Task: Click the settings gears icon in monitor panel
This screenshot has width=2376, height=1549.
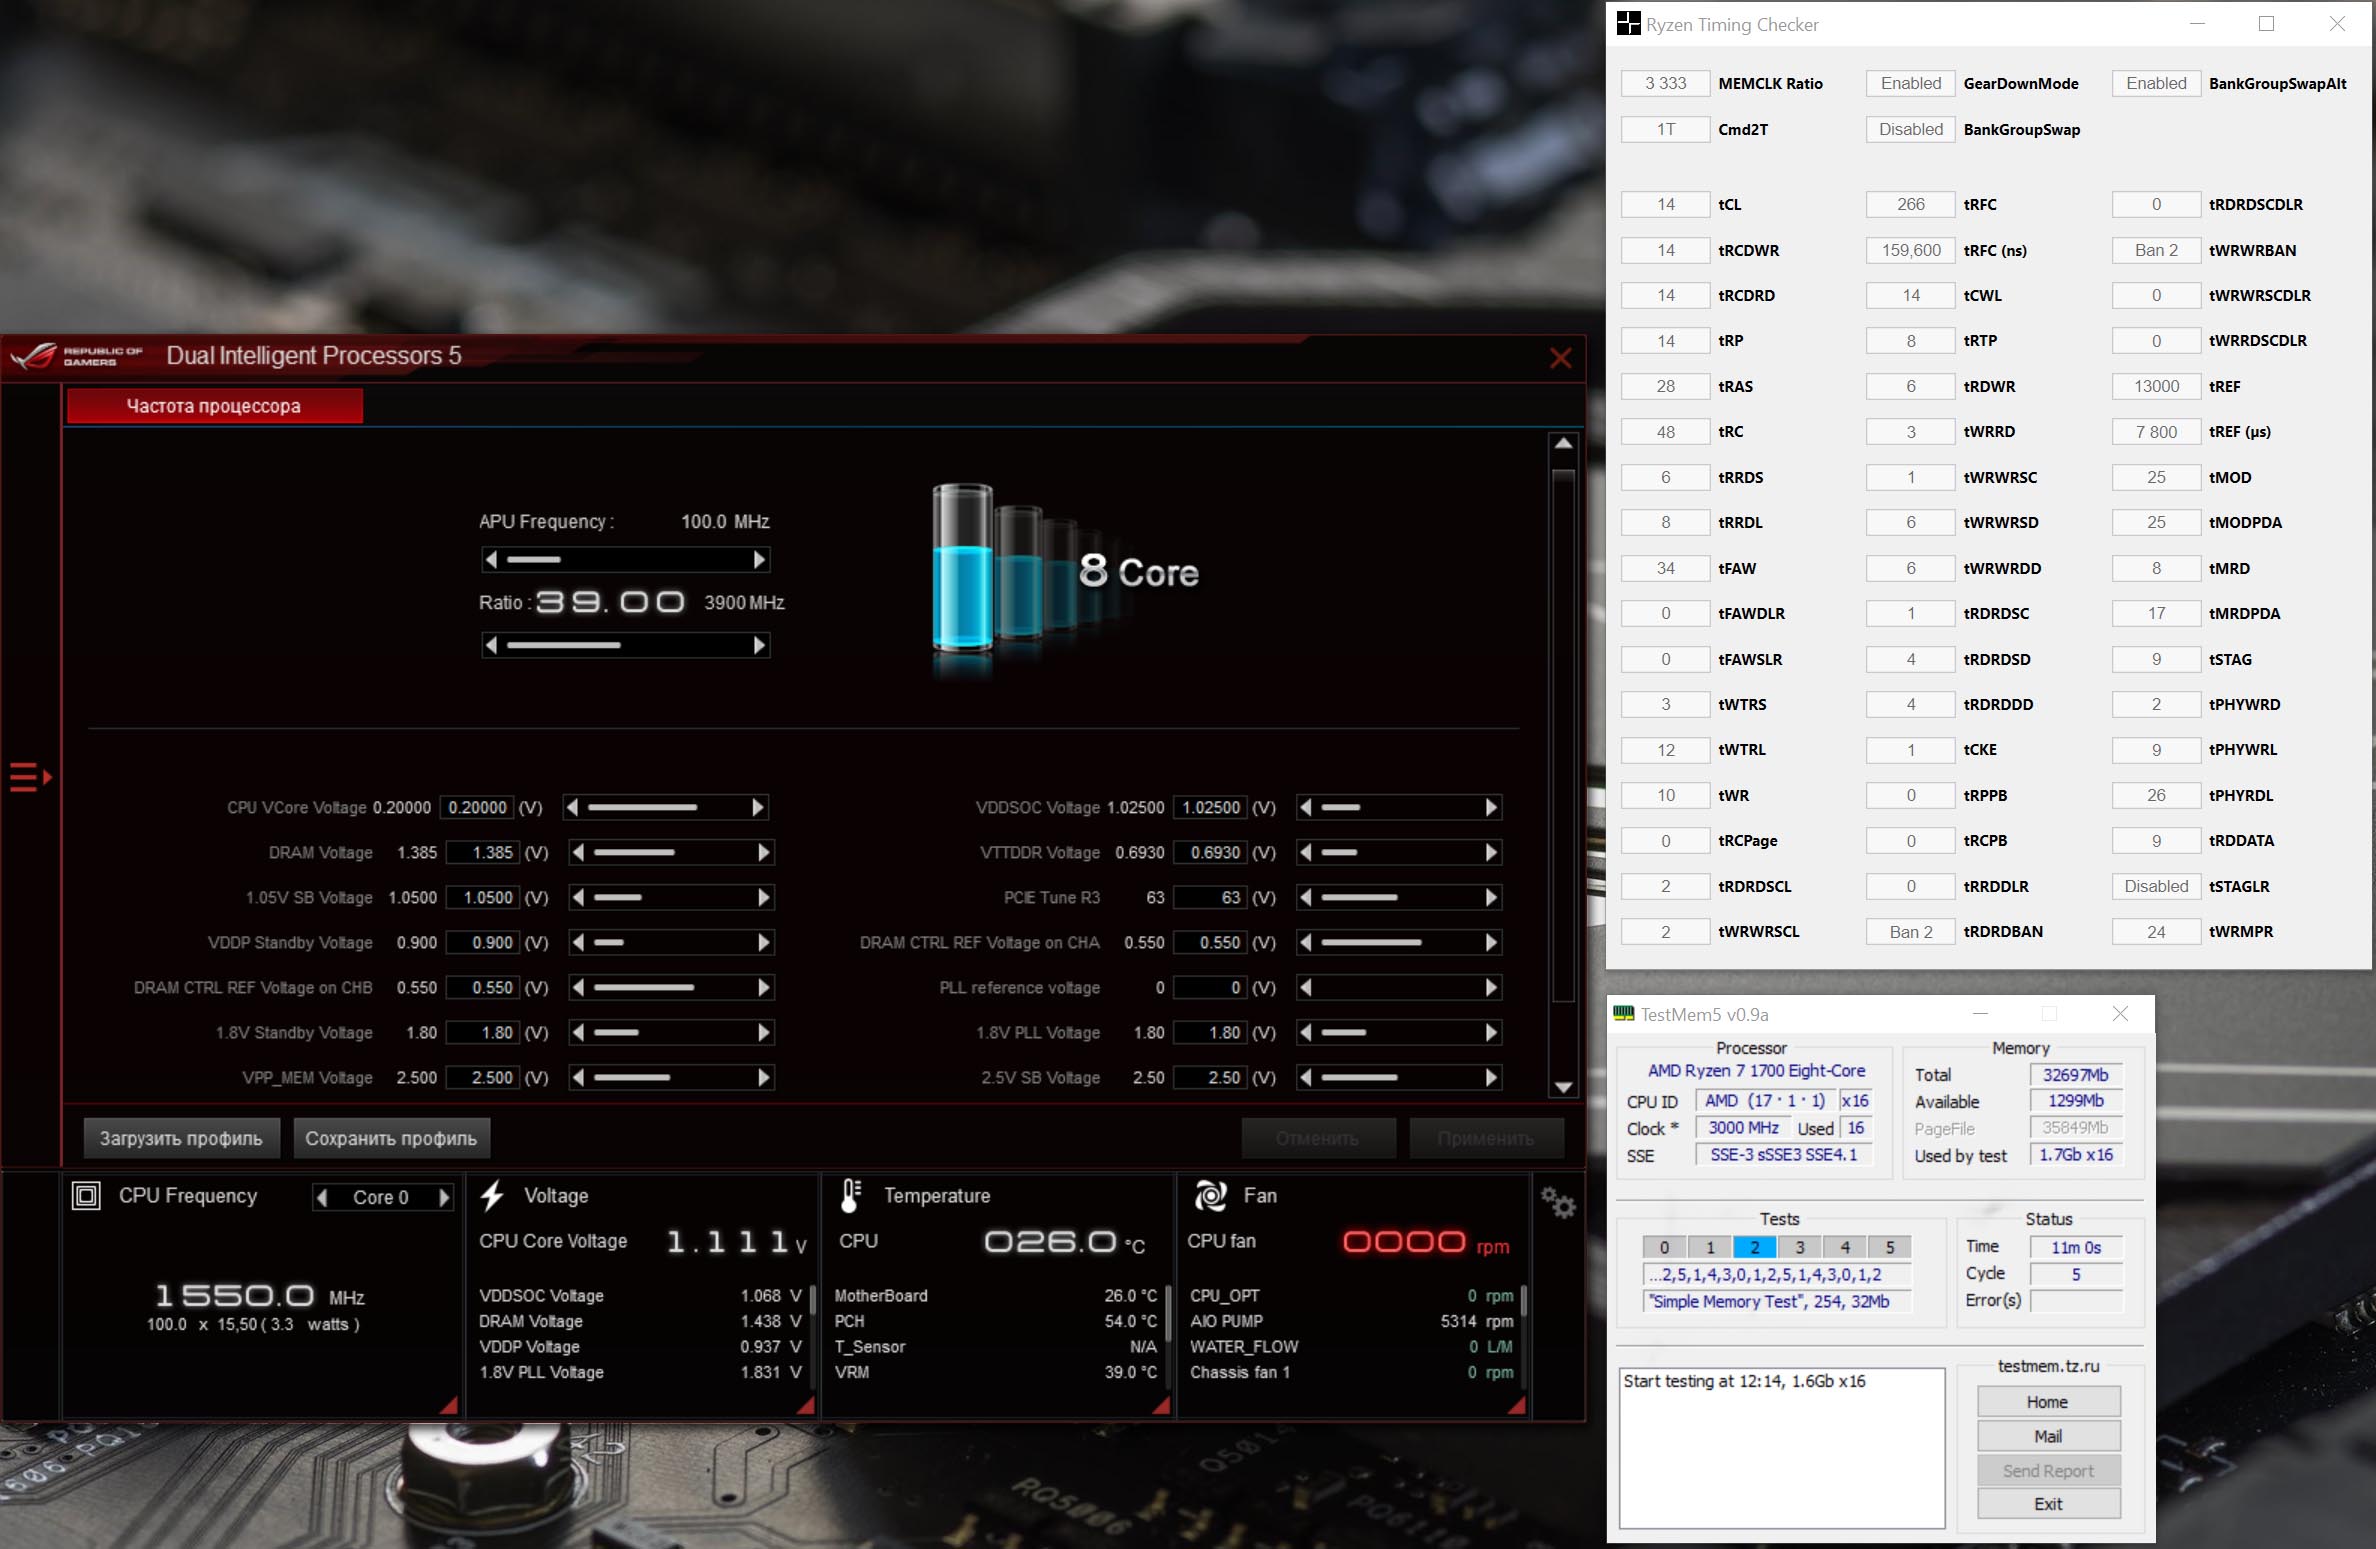Action: pos(1557,1203)
